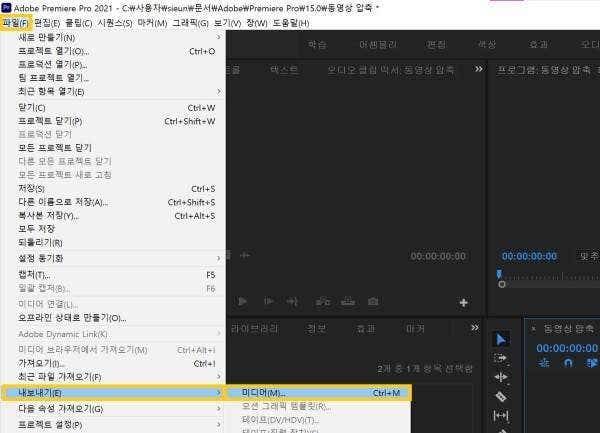Open the 시퀀스(S) menu
This screenshot has width=600, height=433.
[115, 23]
